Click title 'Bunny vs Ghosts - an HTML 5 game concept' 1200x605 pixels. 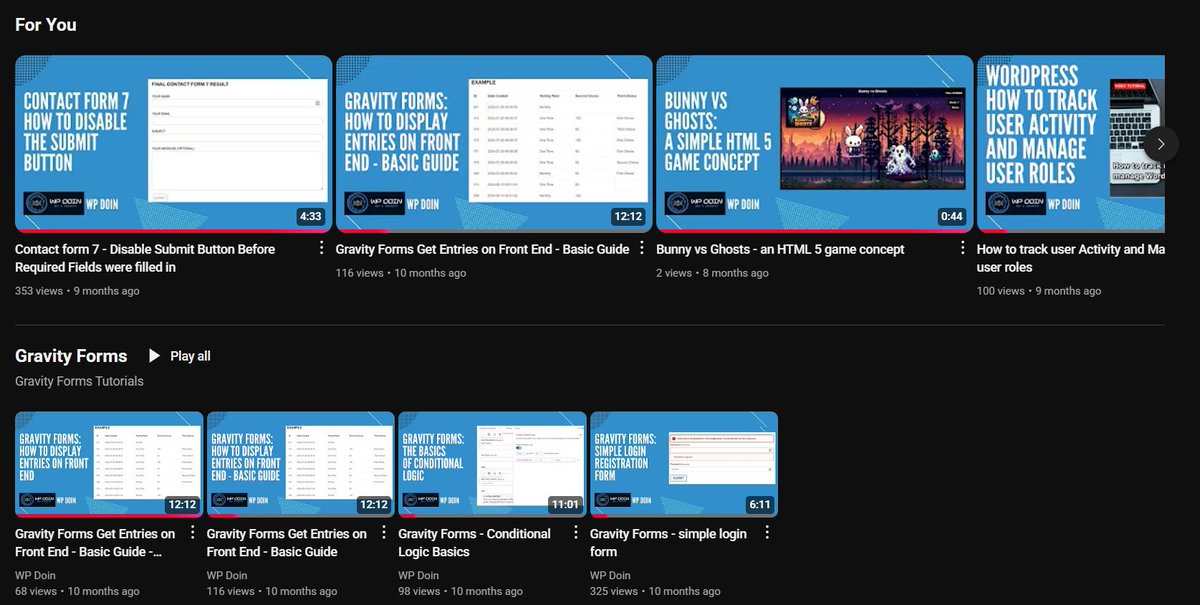click(x=780, y=249)
